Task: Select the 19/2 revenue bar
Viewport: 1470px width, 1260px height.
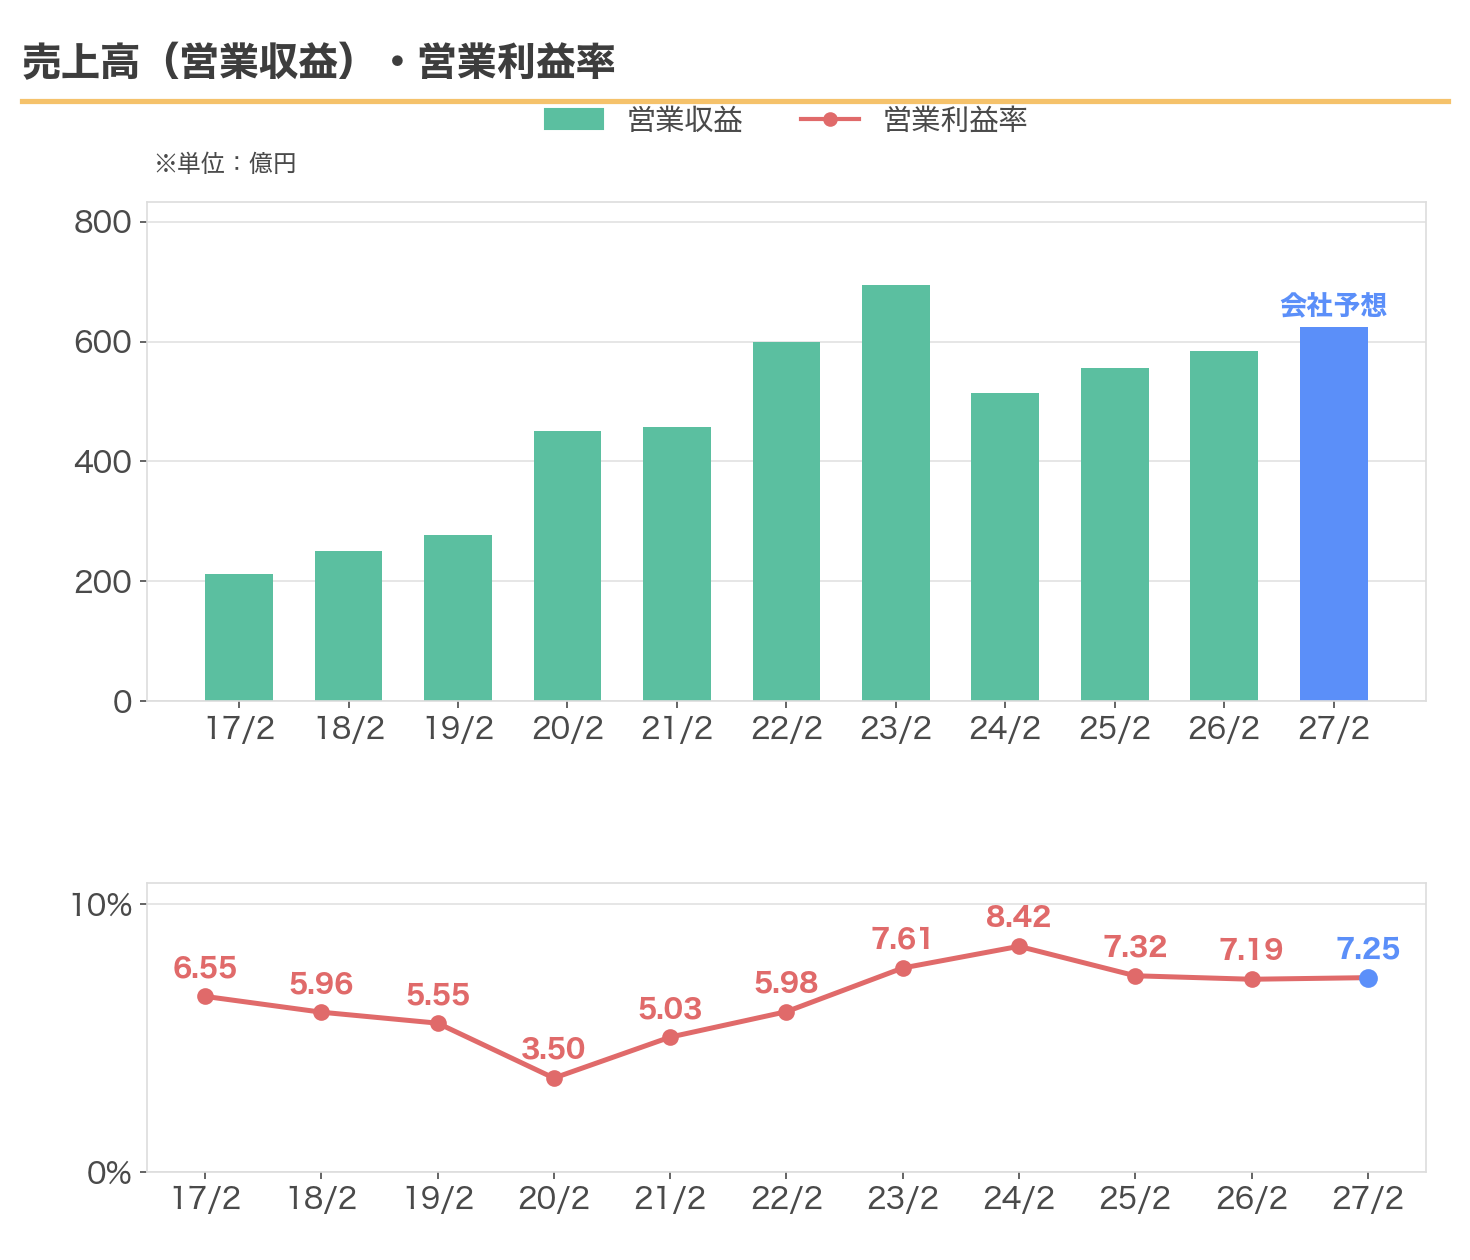Action: [458, 617]
